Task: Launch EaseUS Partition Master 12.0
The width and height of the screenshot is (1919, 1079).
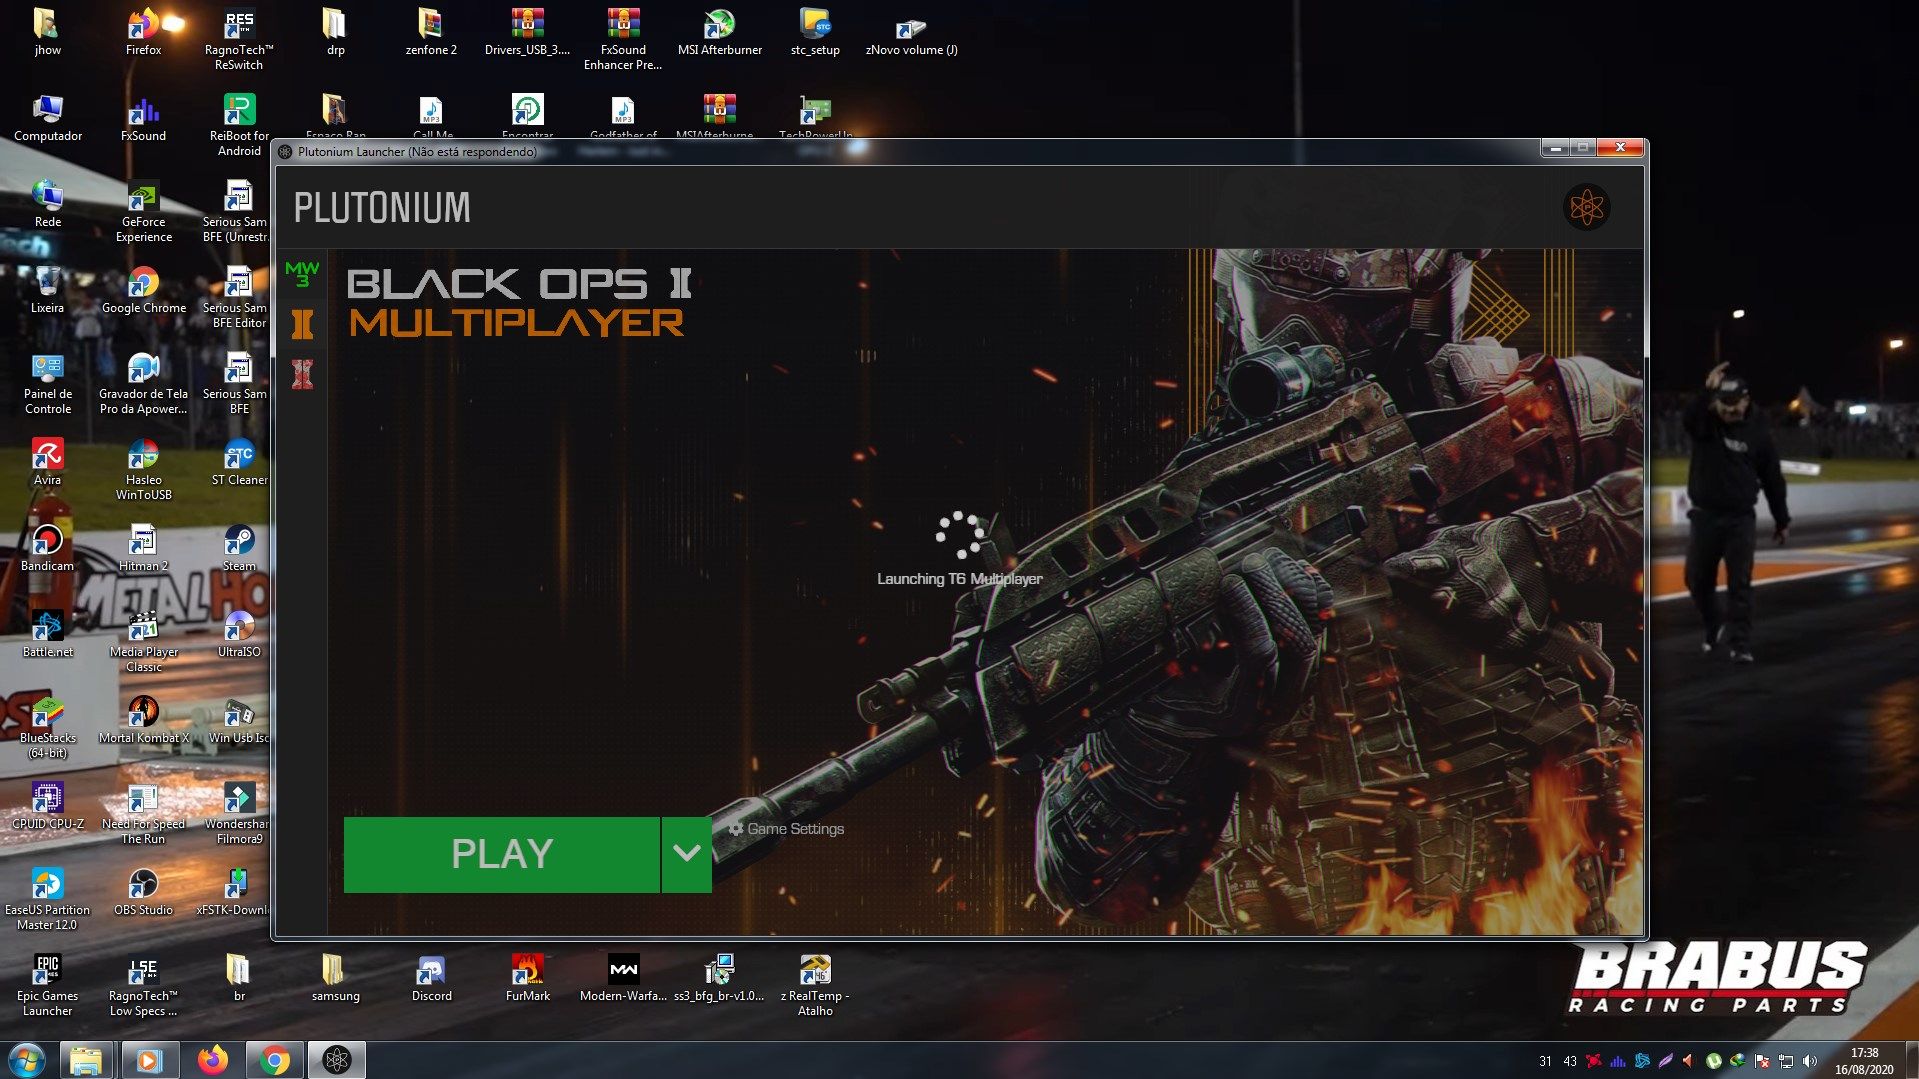Action: (x=47, y=900)
